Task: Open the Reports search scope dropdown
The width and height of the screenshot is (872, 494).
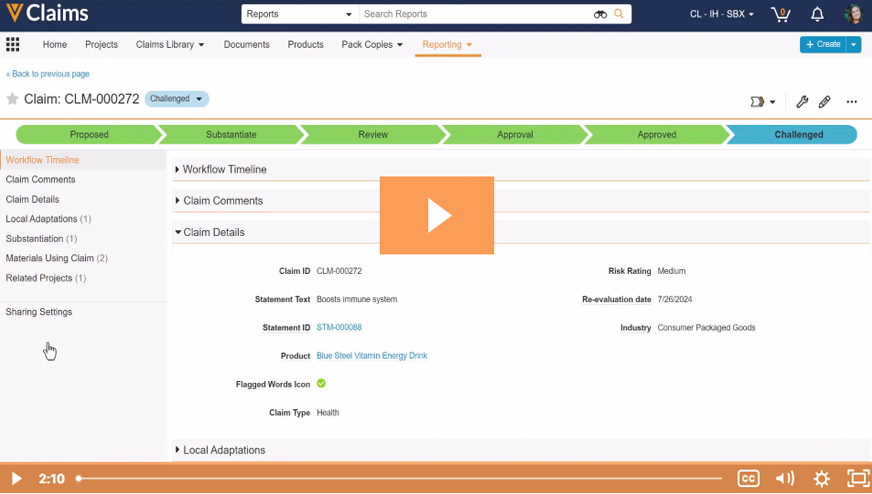Action: click(299, 14)
